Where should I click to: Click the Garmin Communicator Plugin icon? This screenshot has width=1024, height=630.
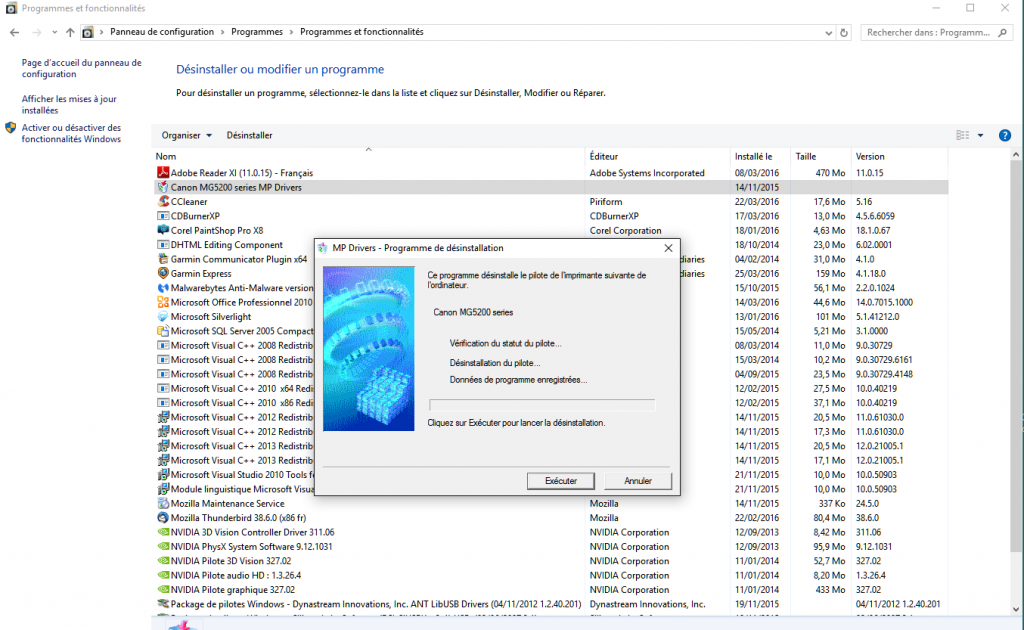(x=163, y=259)
